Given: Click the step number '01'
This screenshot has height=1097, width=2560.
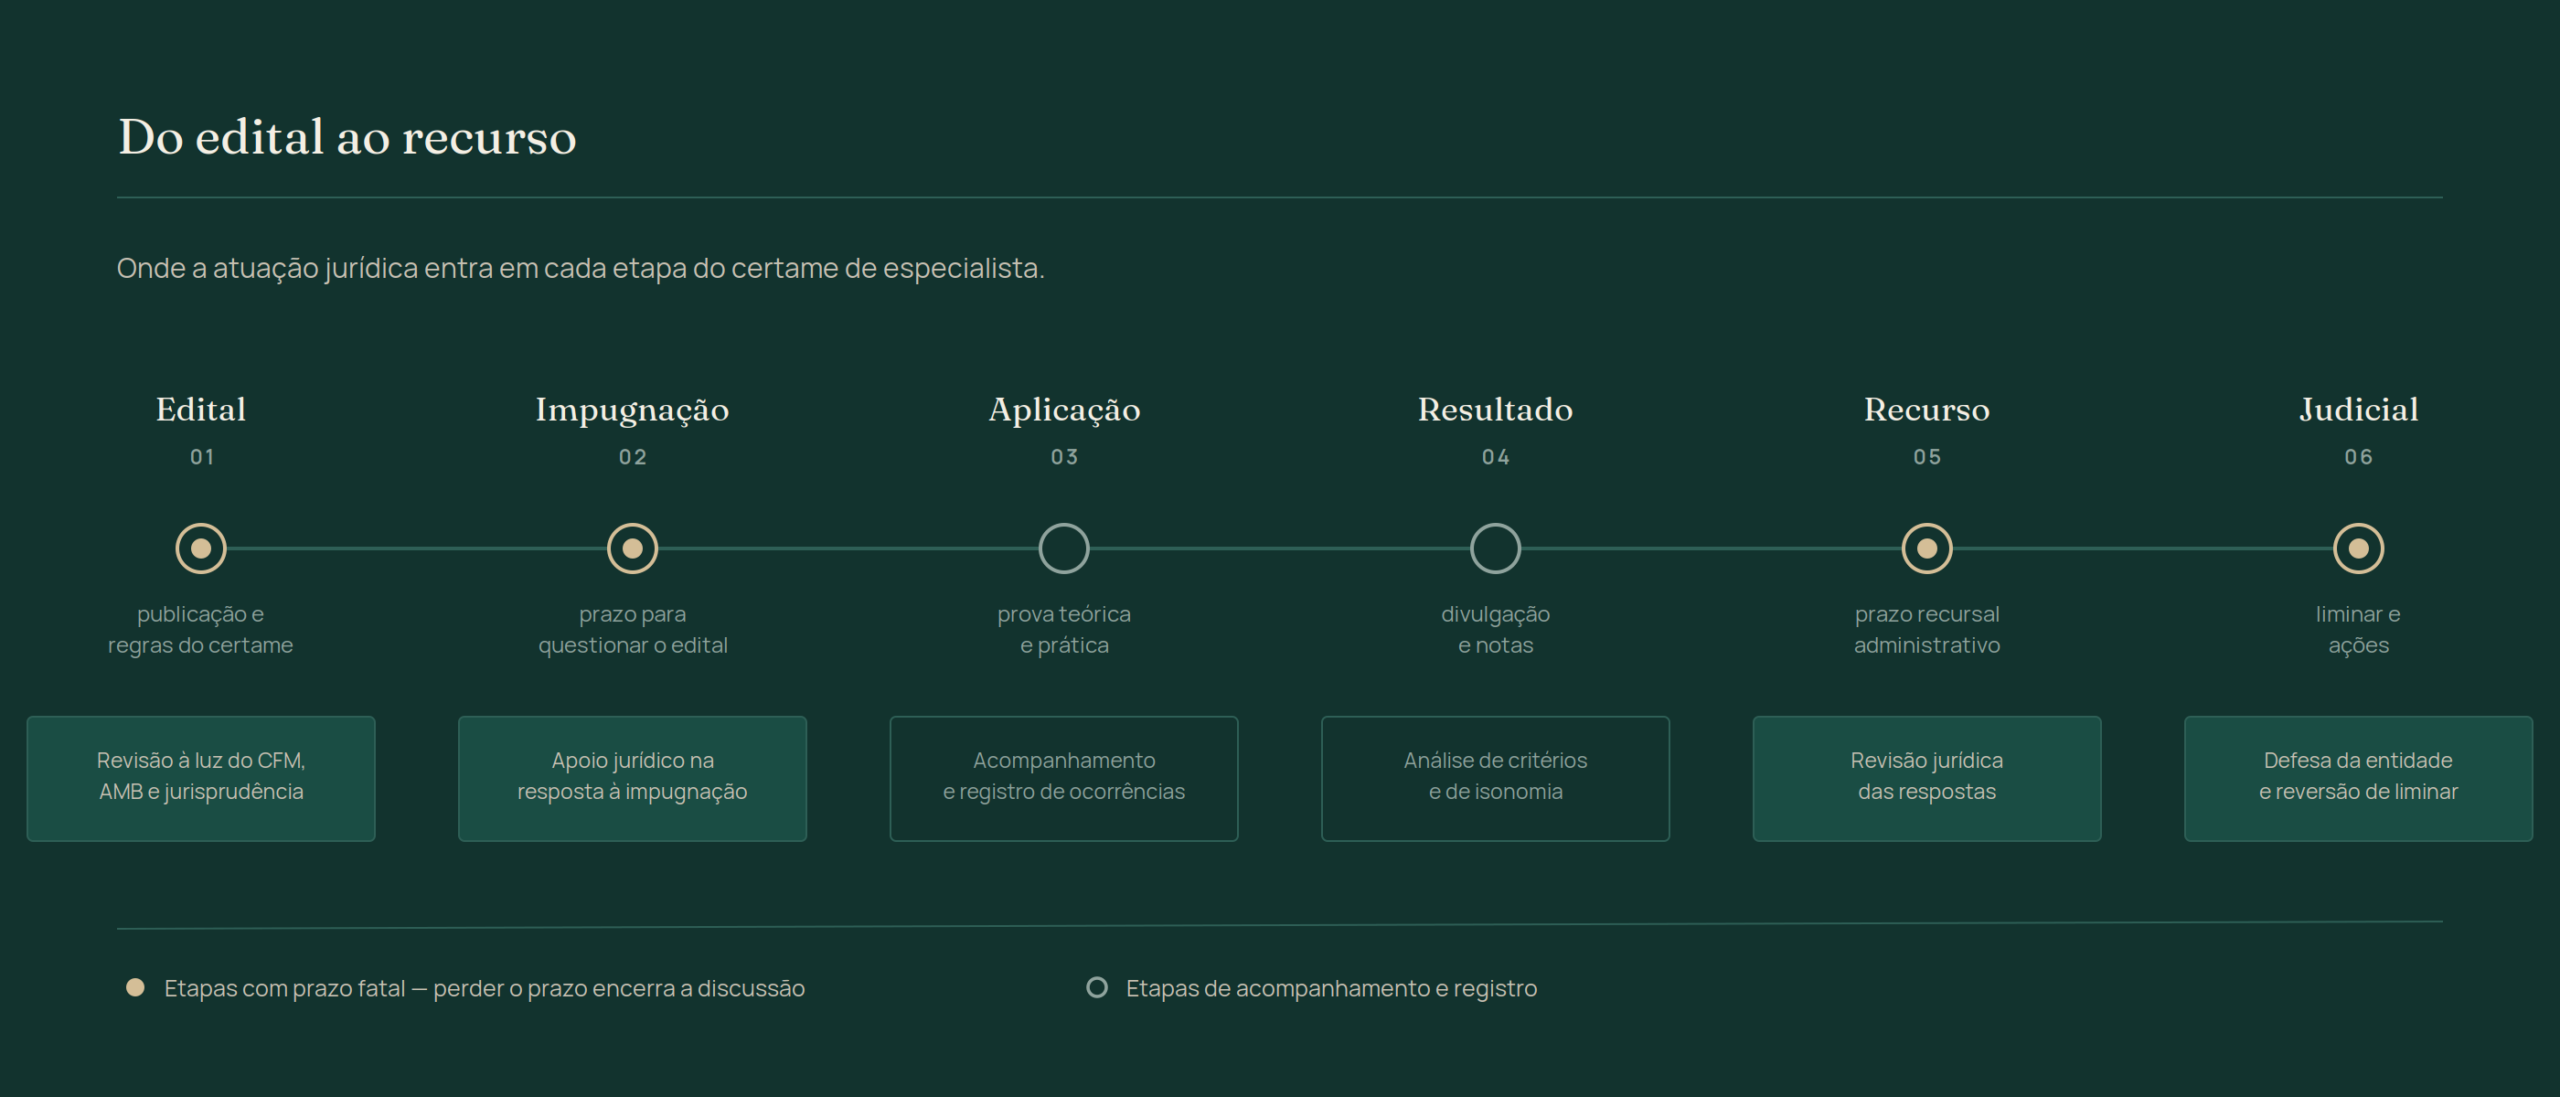Looking at the screenshot, I should pos(202,457).
